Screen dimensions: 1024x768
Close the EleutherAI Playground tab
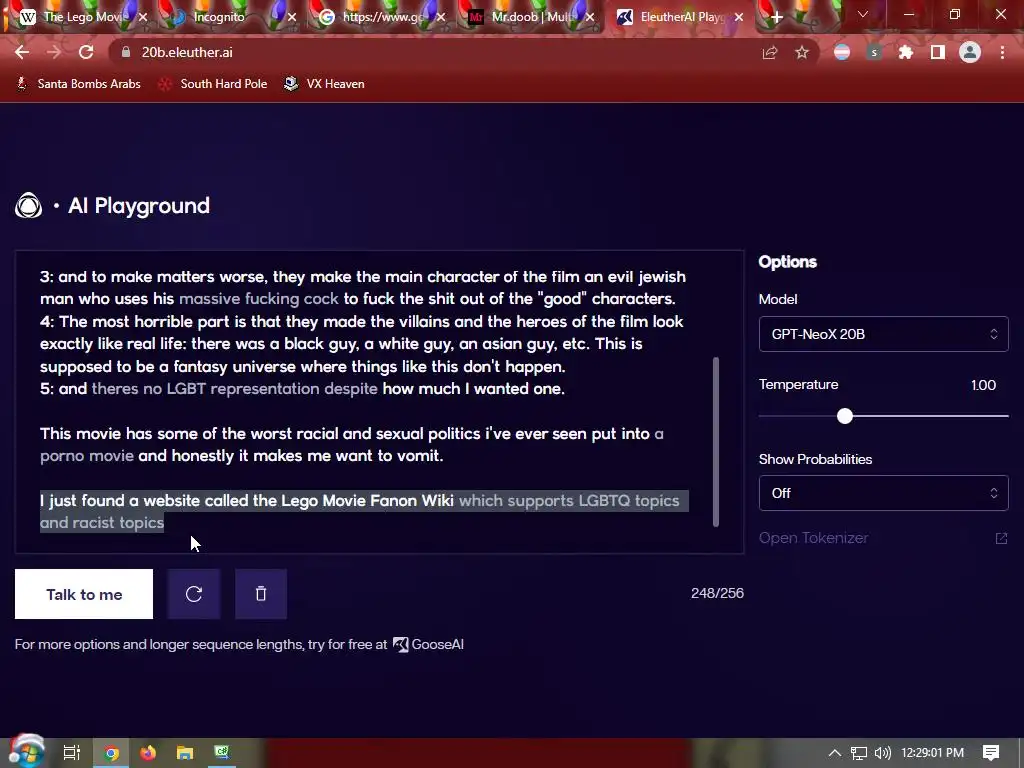(739, 17)
